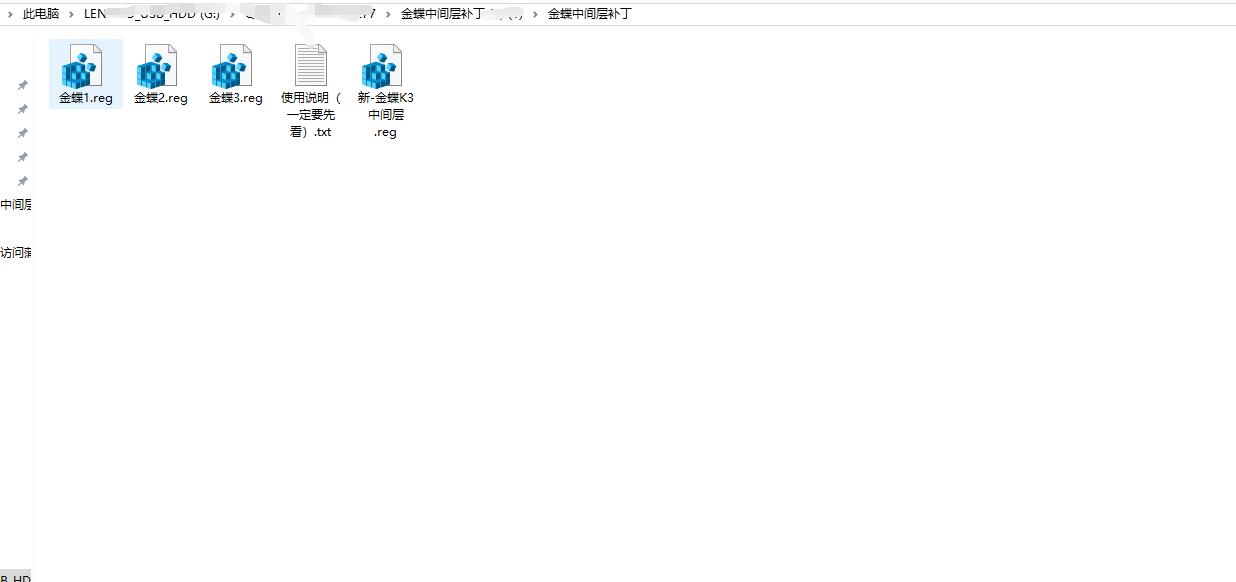Image resolution: width=1236 pixels, height=582 pixels.
Task: Click the 新-金蝶K3中间层.reg file name
Action: click(x=386, y=115)
